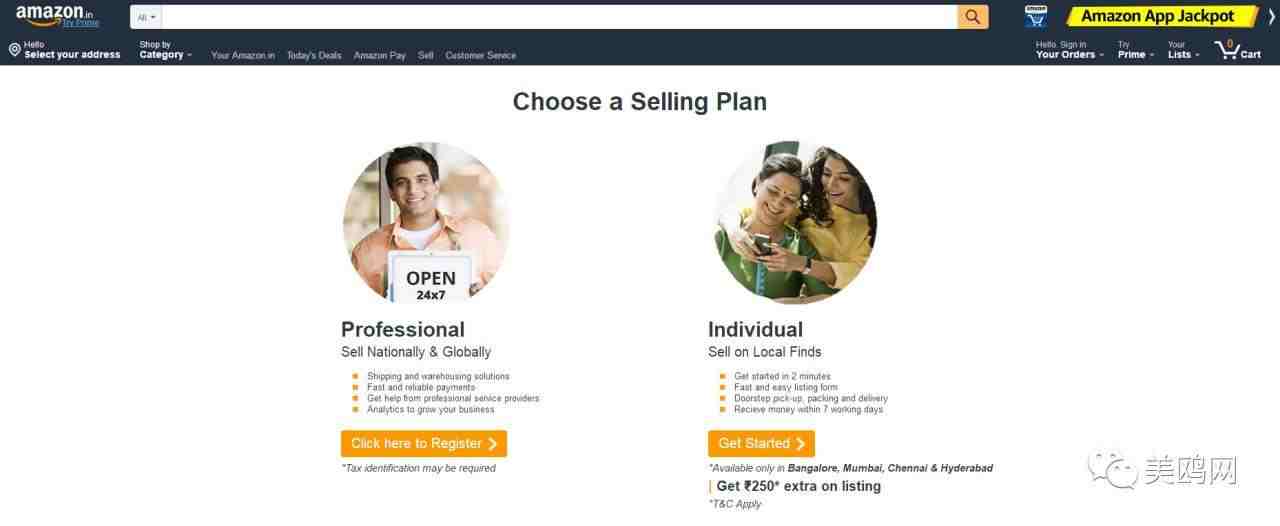The image size is (1280, 526).
Task: Expand the Your Lists dropdown
Action: (1183, 50)
